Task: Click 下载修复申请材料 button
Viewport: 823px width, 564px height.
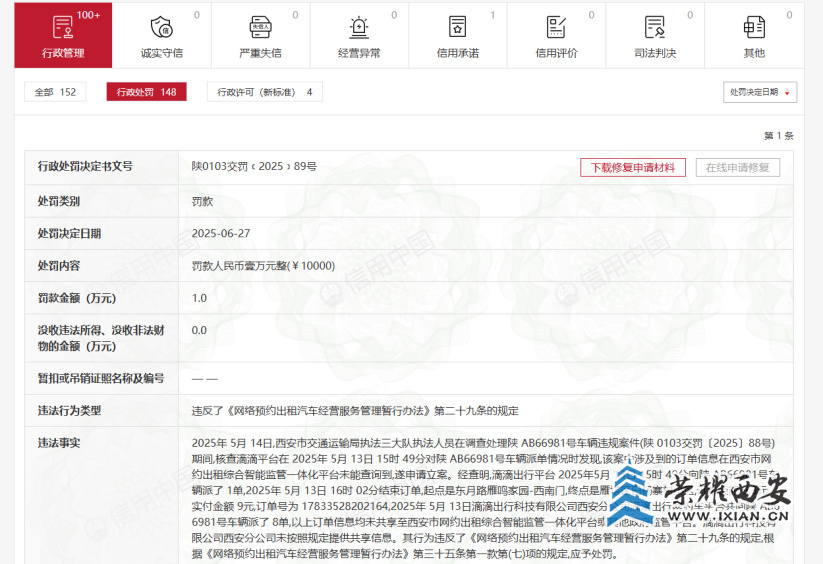Action: coord(633,167)
